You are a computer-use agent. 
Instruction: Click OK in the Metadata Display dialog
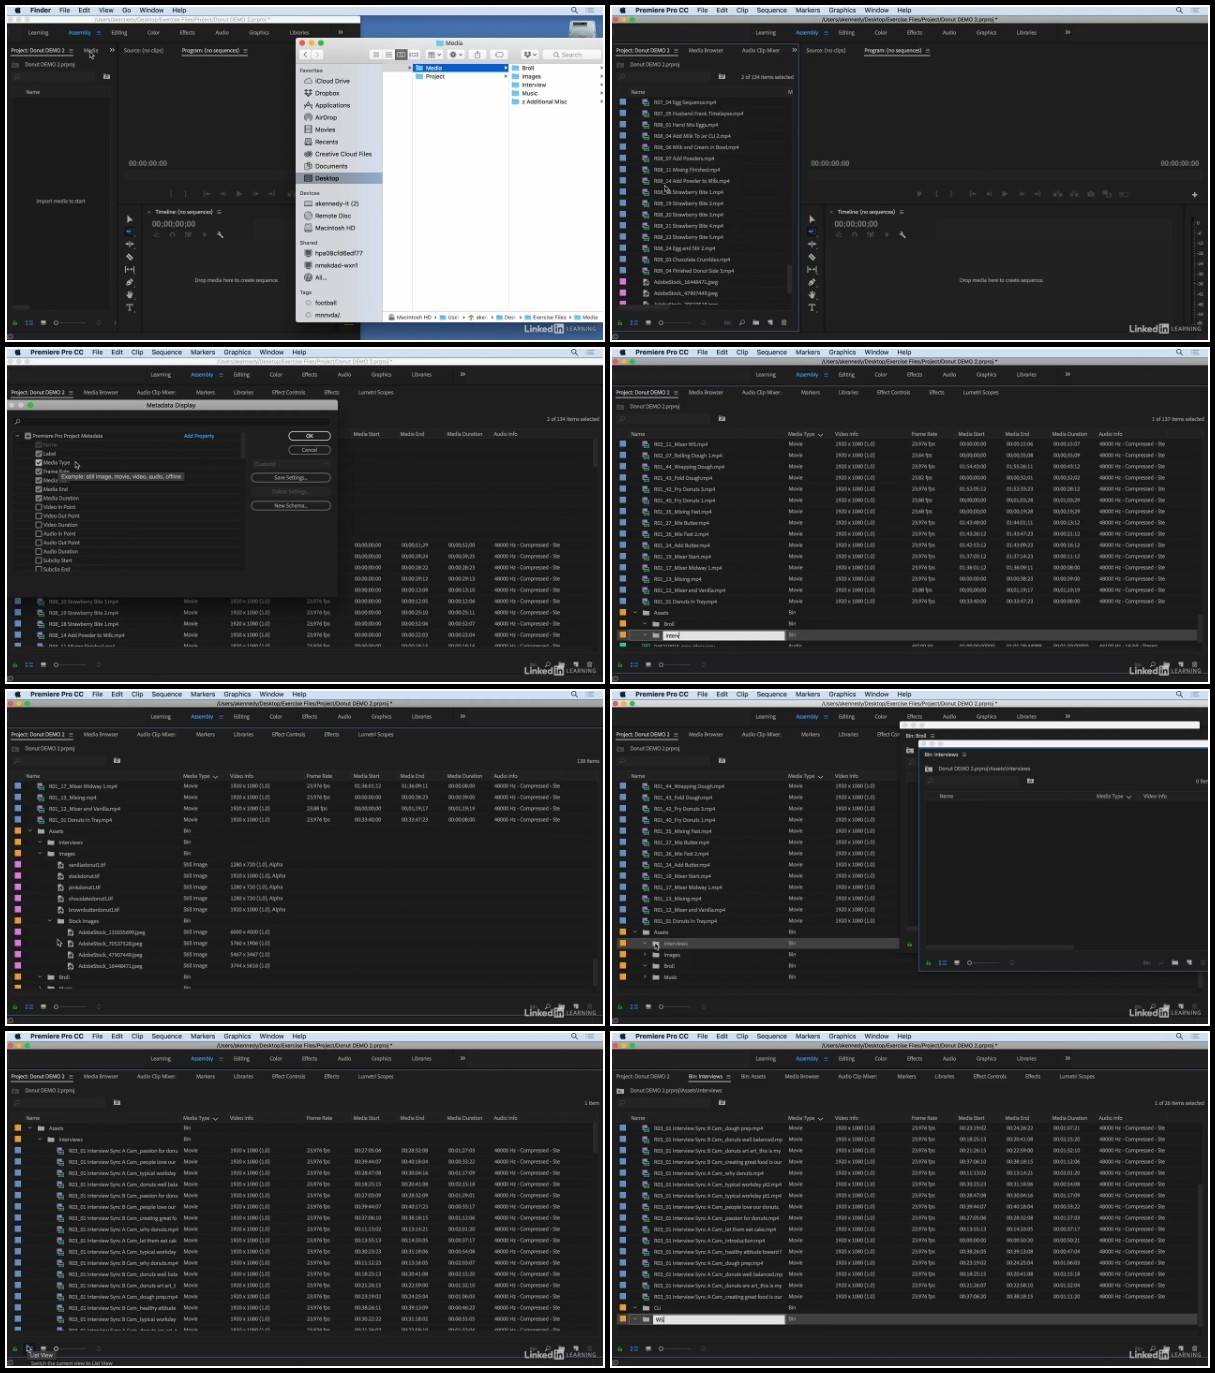coord(309,436)
